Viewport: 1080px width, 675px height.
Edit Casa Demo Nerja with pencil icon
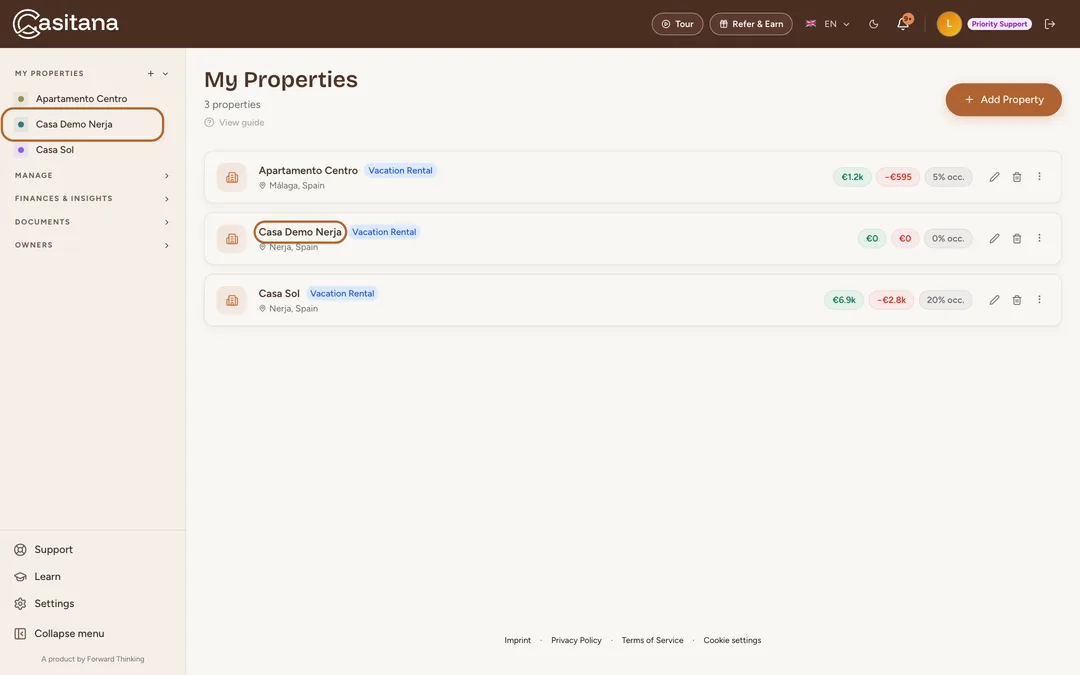coord(994,238)
